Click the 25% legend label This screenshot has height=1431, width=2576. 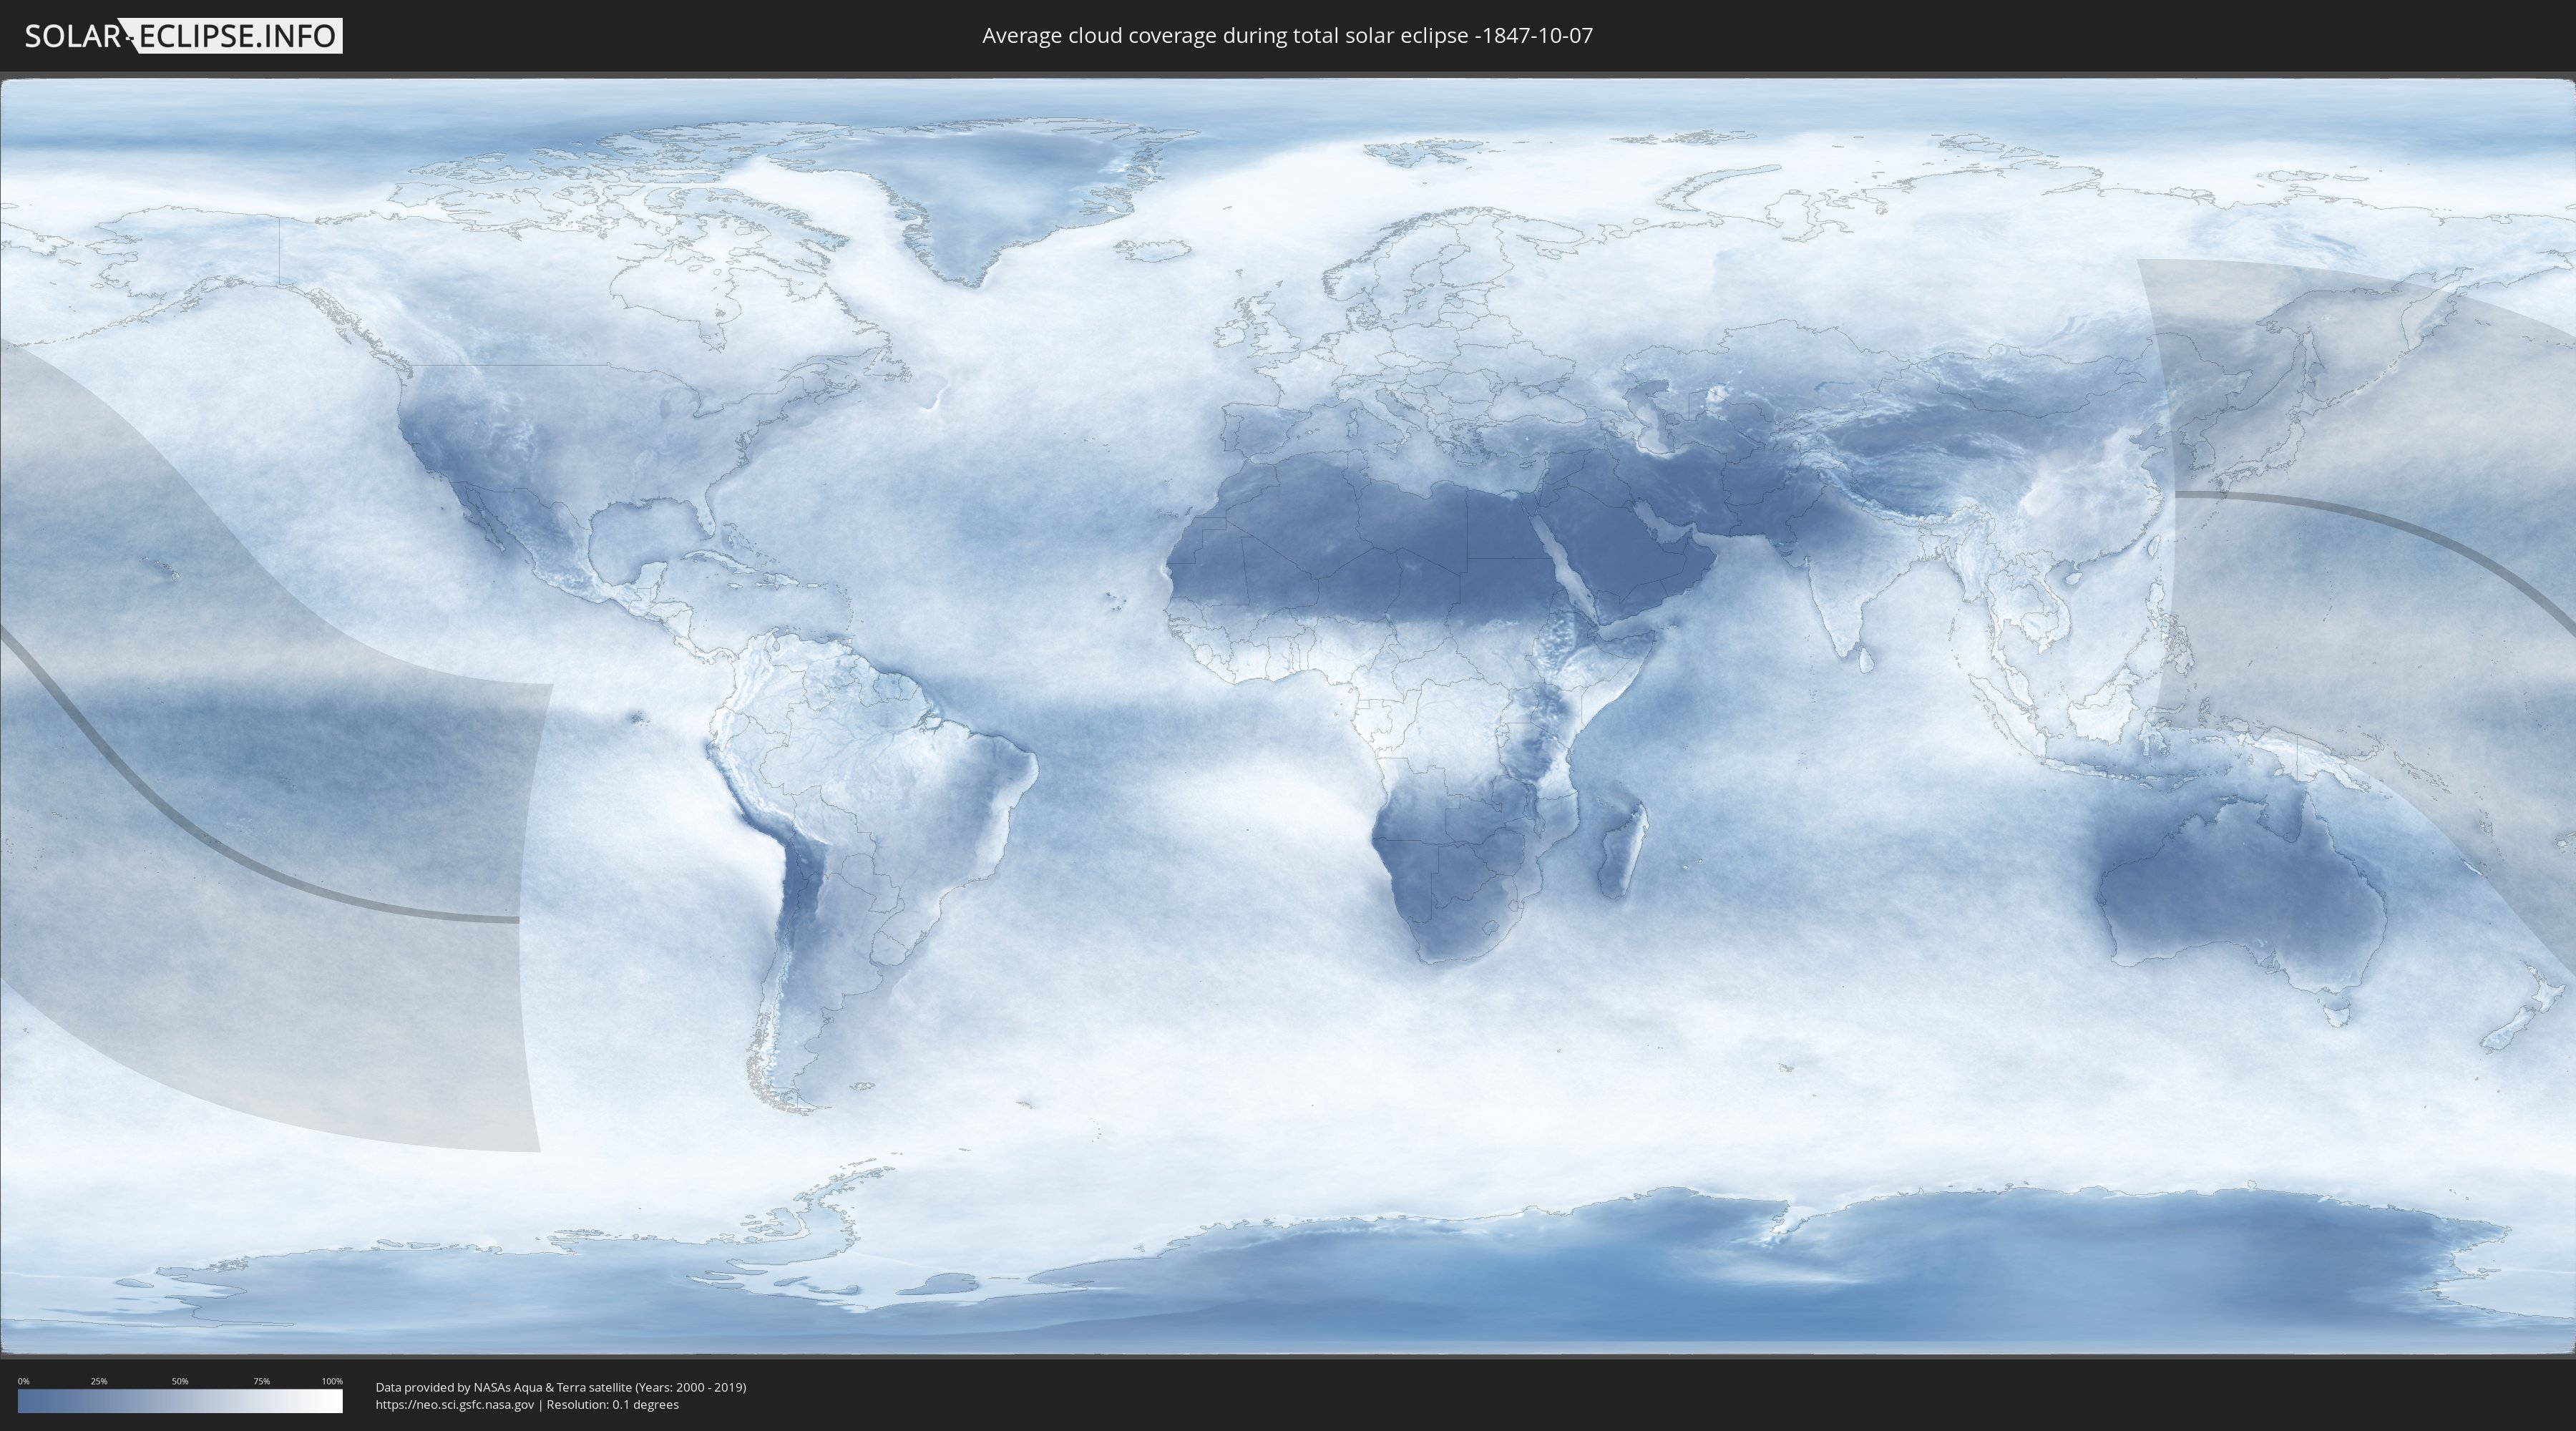click(99, 1381)
